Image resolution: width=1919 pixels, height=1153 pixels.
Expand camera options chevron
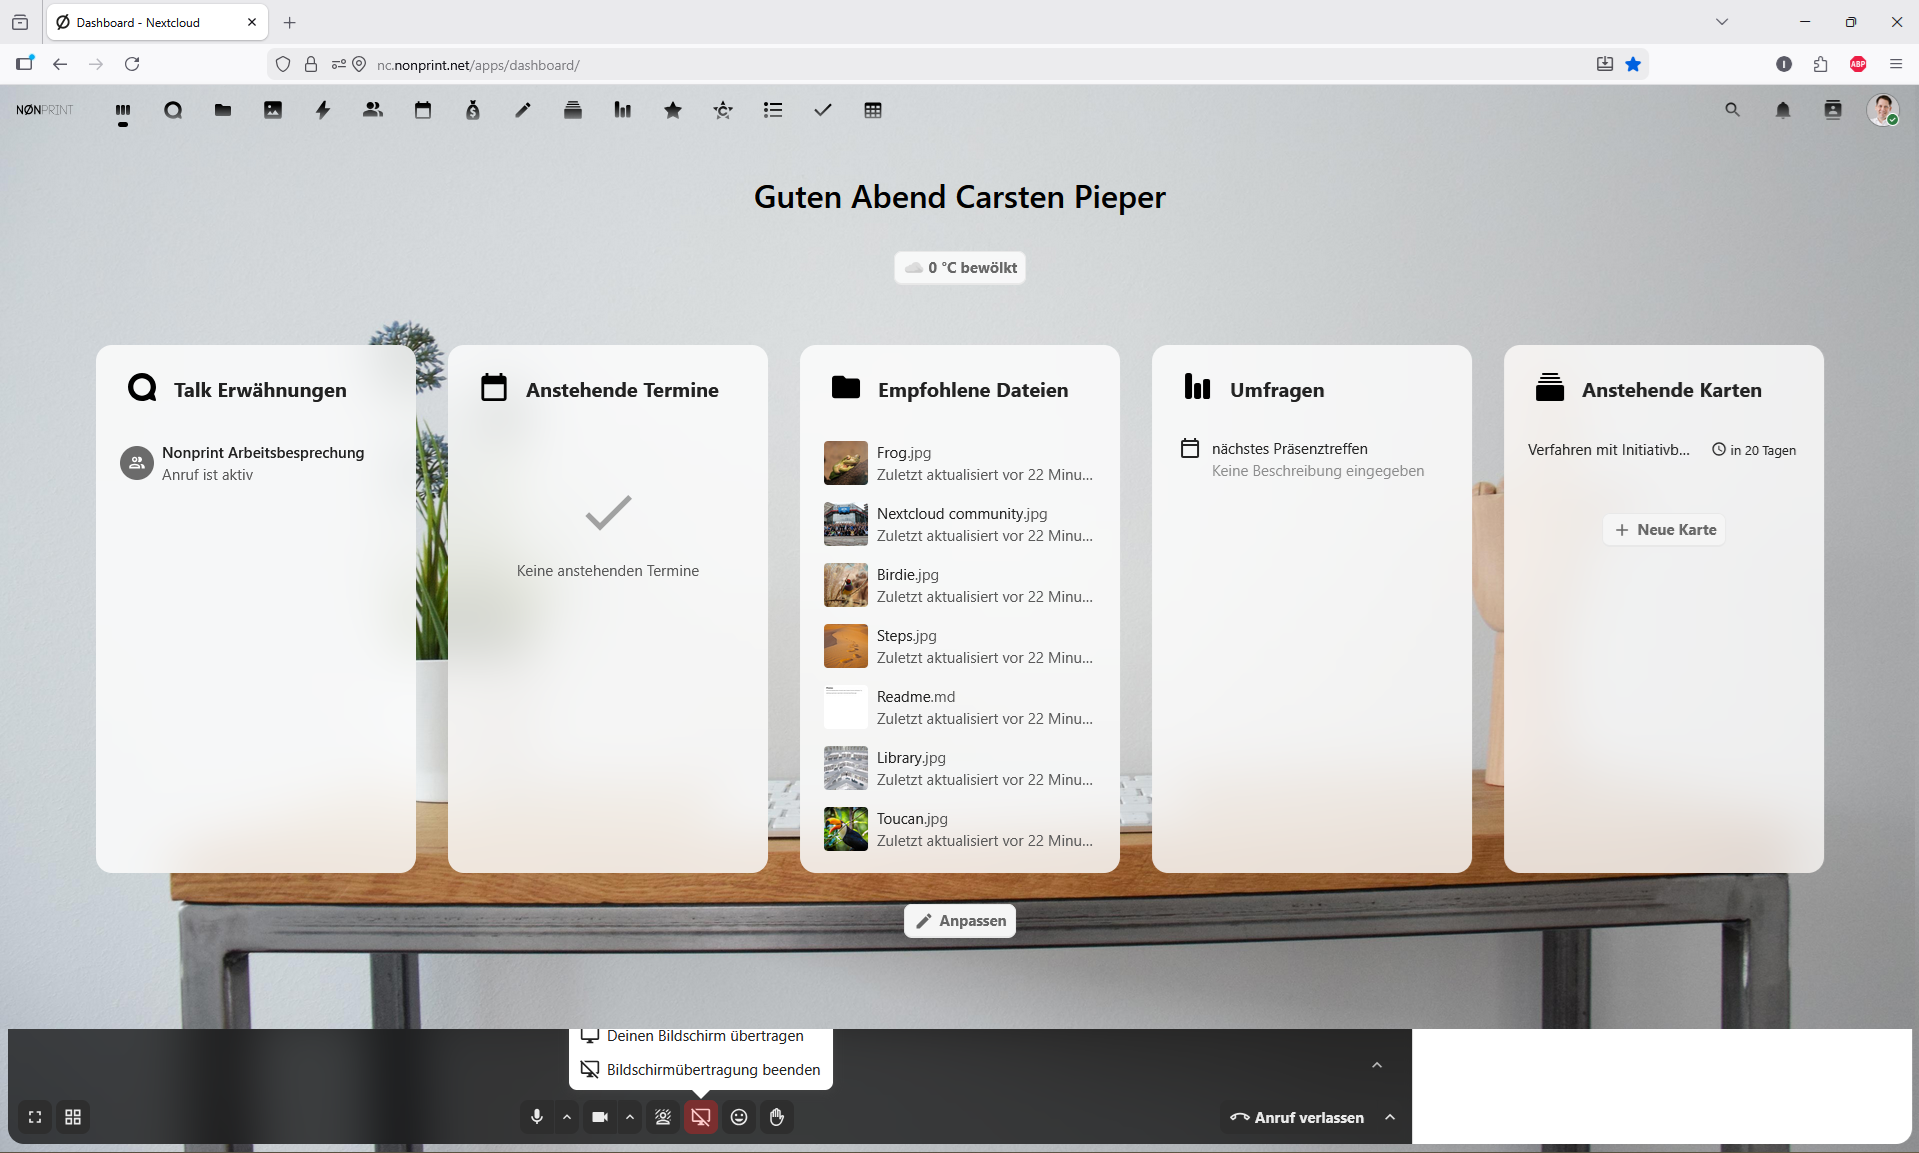point(630,1117)
